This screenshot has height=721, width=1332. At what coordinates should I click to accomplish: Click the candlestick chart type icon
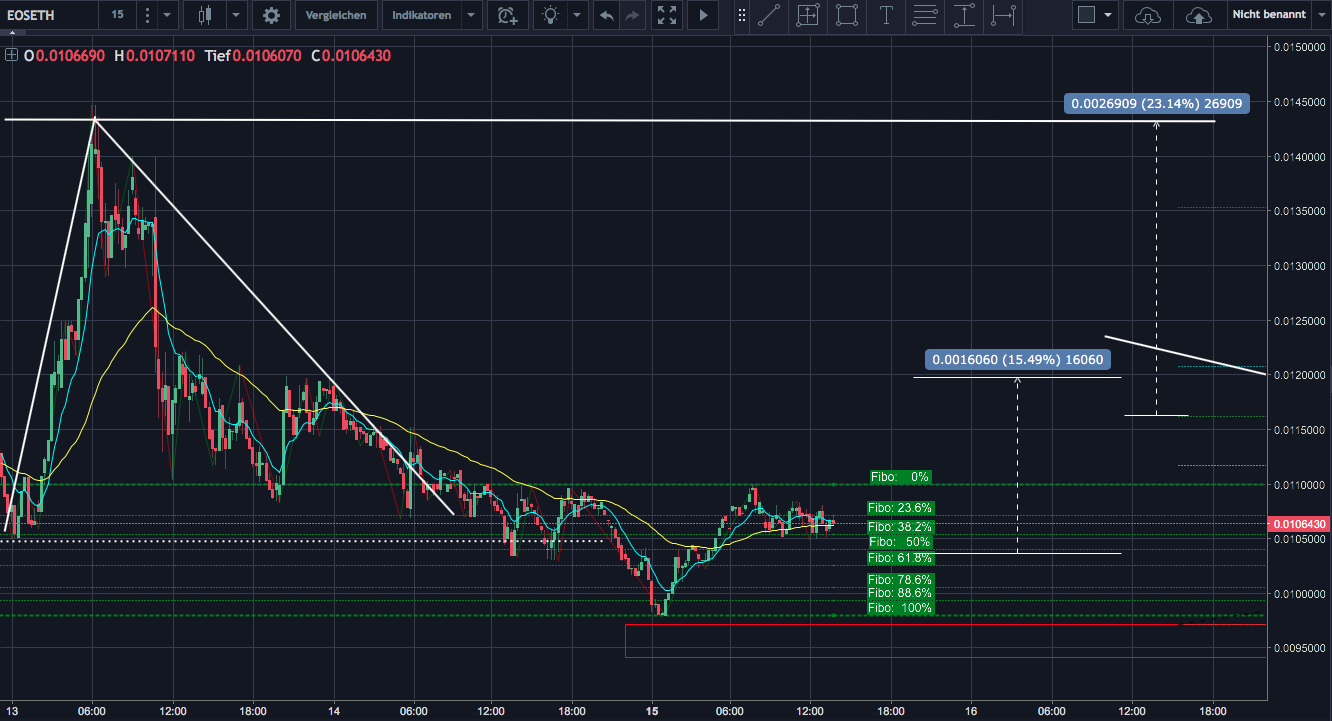[x=206, y=15]
